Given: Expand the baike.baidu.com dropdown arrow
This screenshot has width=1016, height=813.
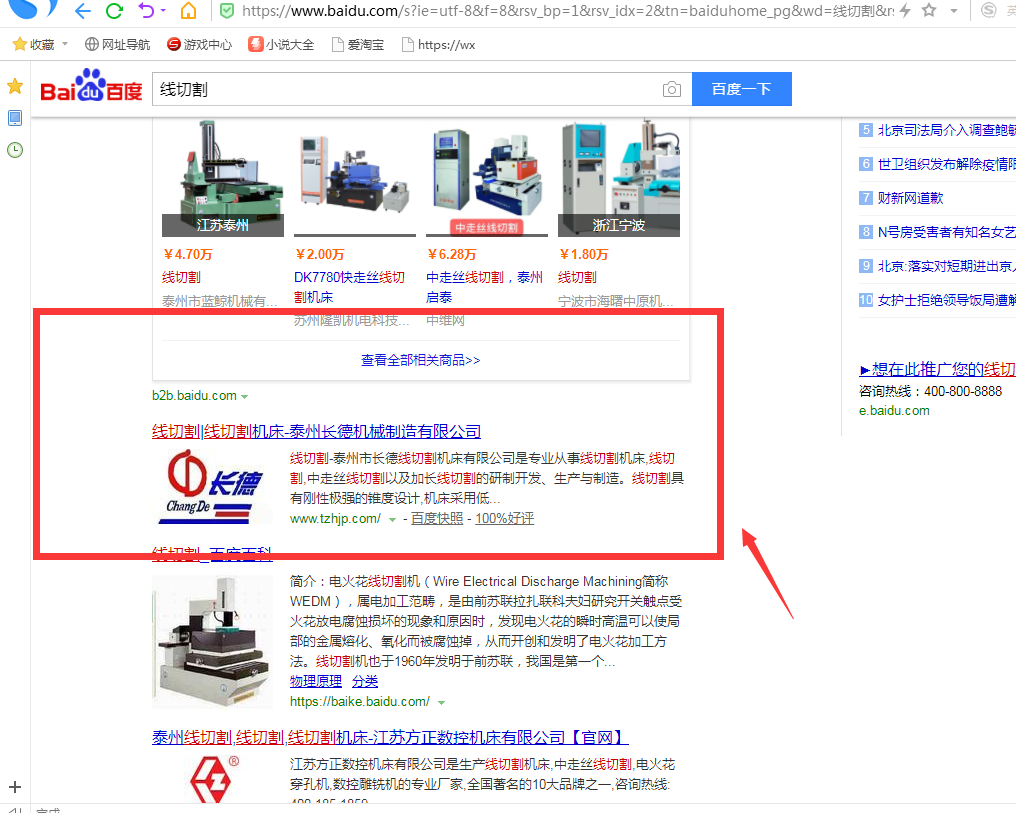Looking at the screenshot, I should click(441, 703).
